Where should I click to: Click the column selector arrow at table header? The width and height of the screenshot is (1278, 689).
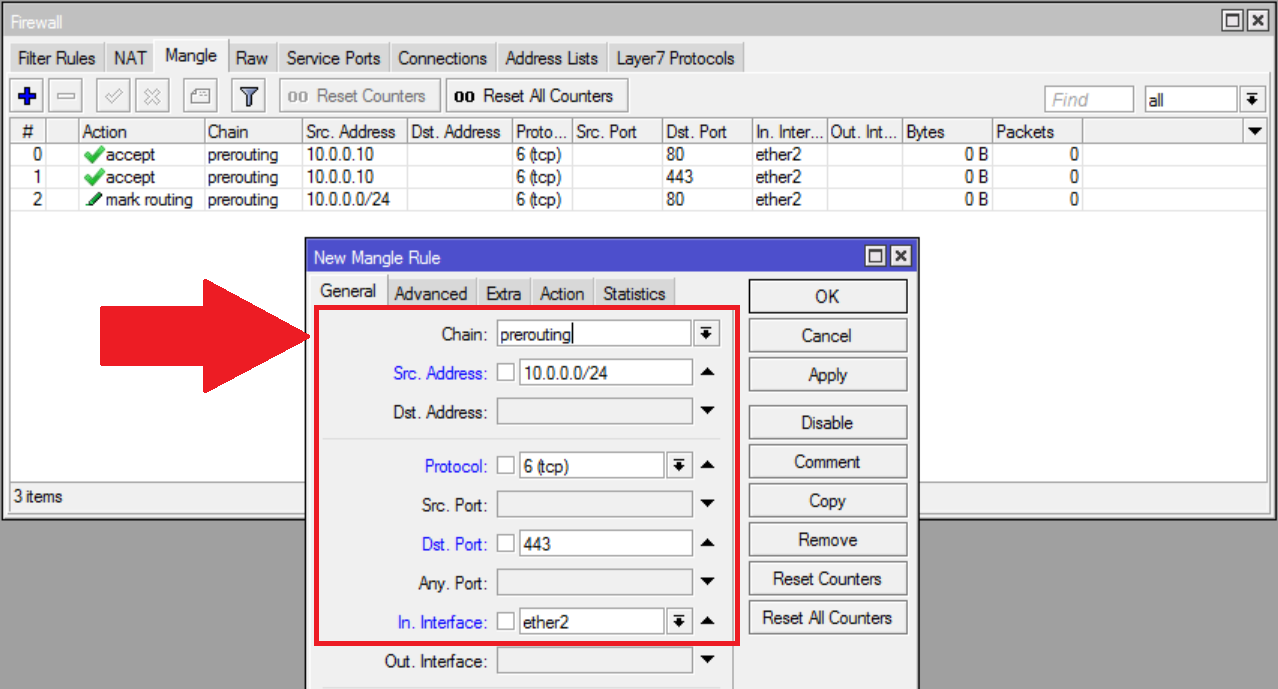(x=1254, y=131)
